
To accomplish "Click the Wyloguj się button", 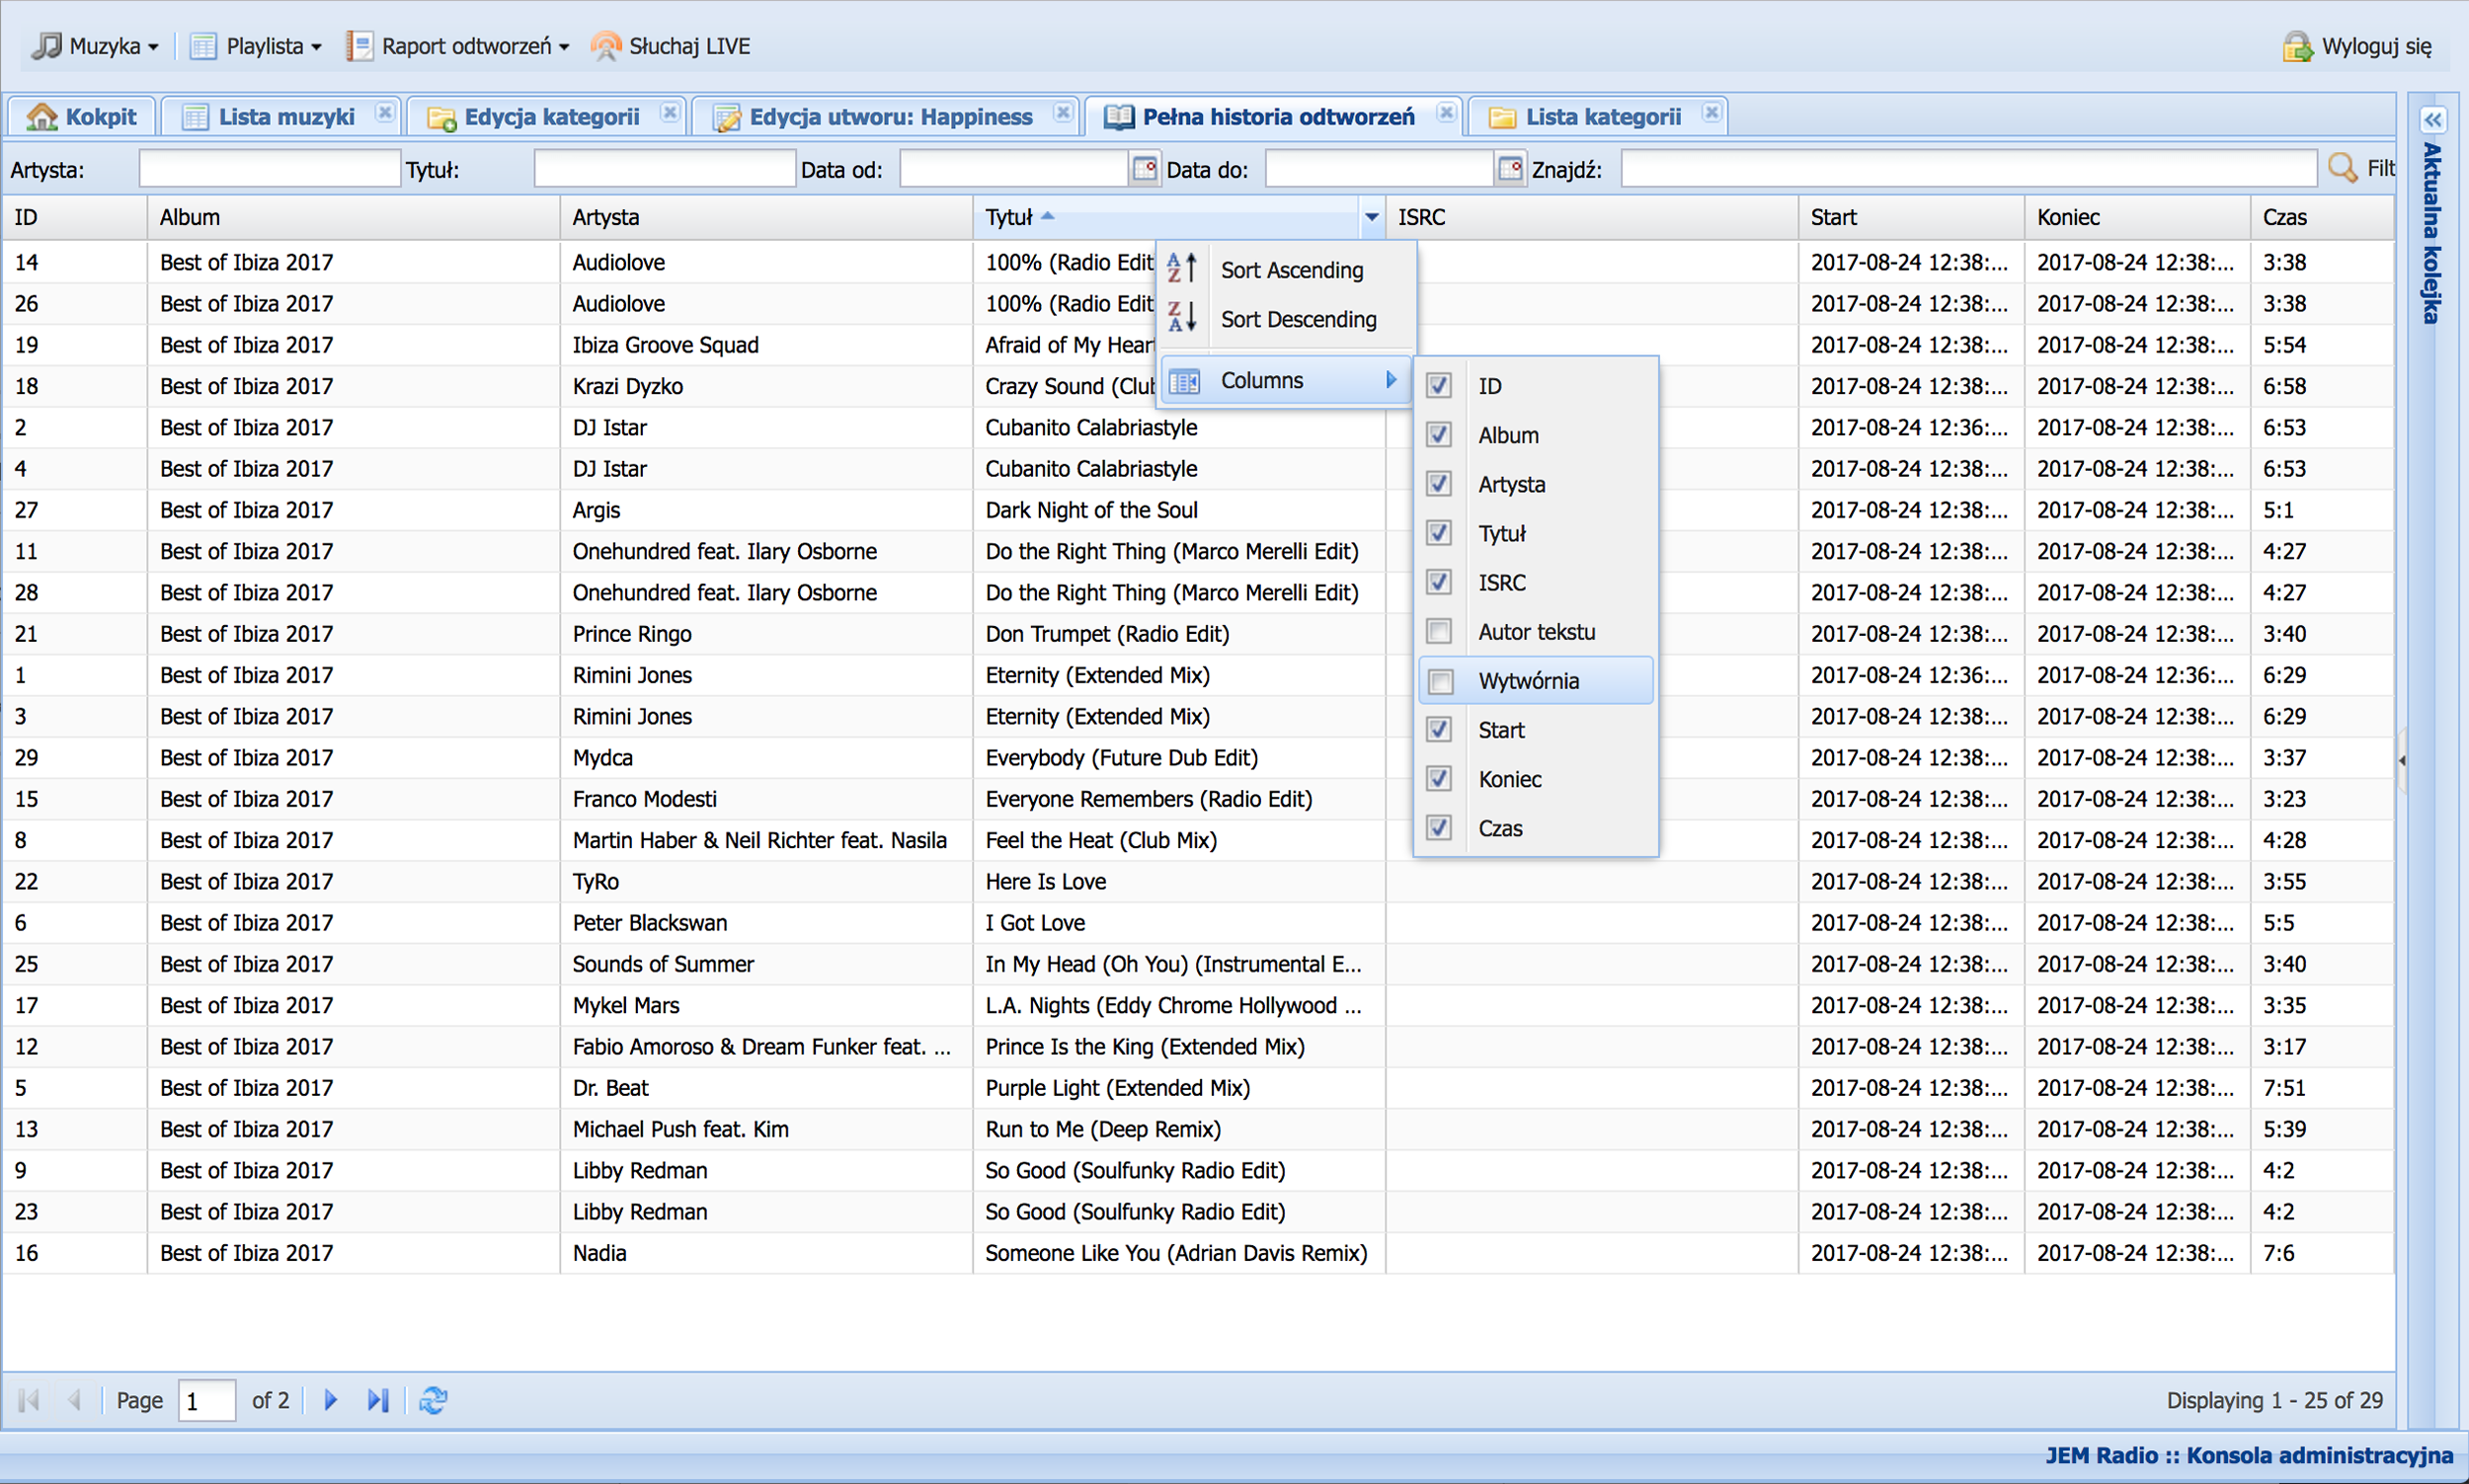I will click(x=2358, y=46).
